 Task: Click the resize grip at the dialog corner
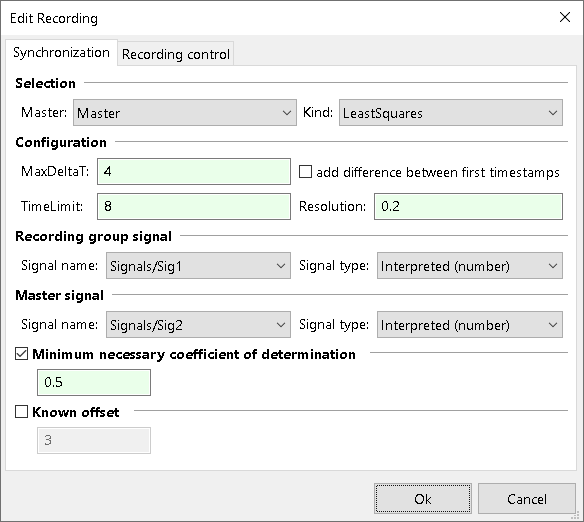[x=575, y=515]
